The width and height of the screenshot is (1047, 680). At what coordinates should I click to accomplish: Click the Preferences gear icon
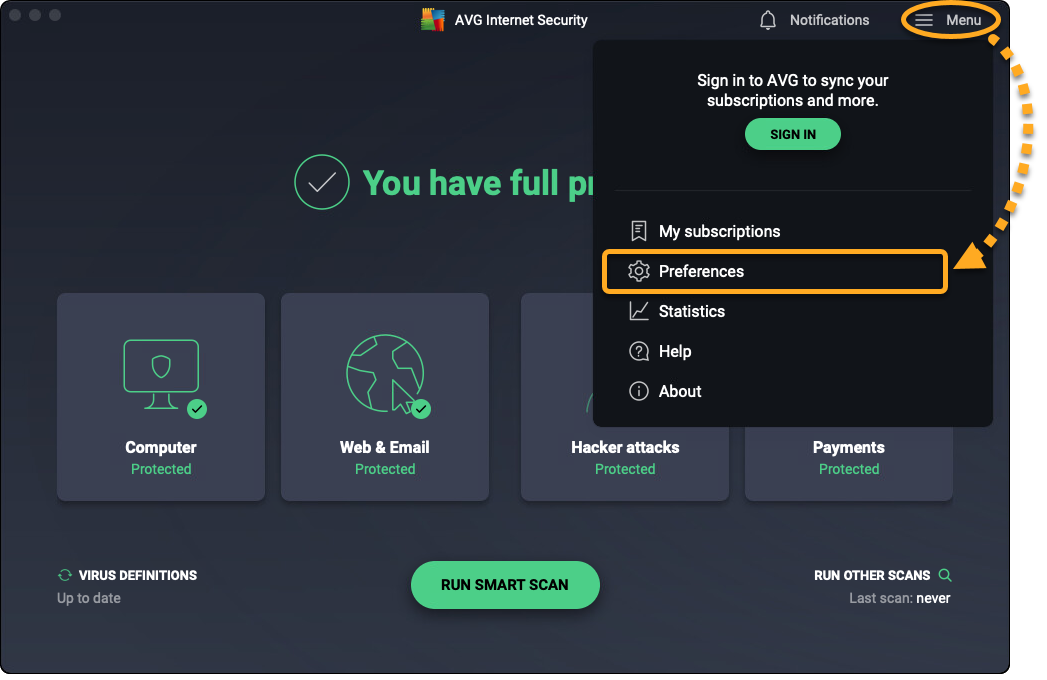click(638, 271)
